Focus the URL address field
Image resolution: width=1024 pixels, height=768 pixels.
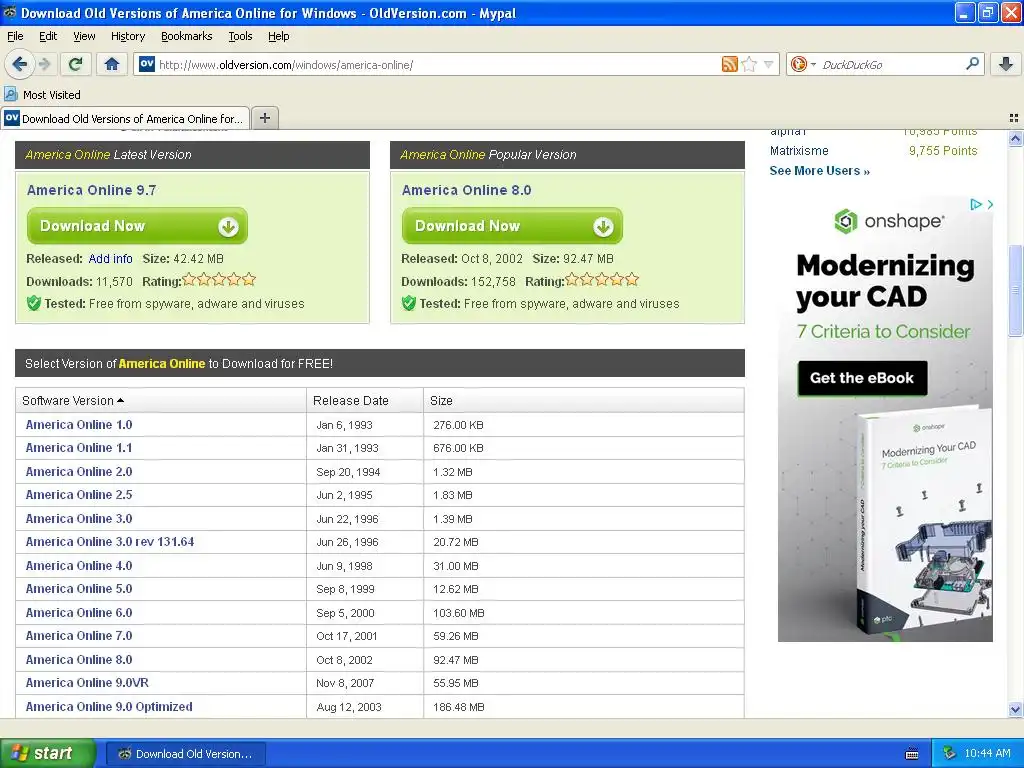436,65
